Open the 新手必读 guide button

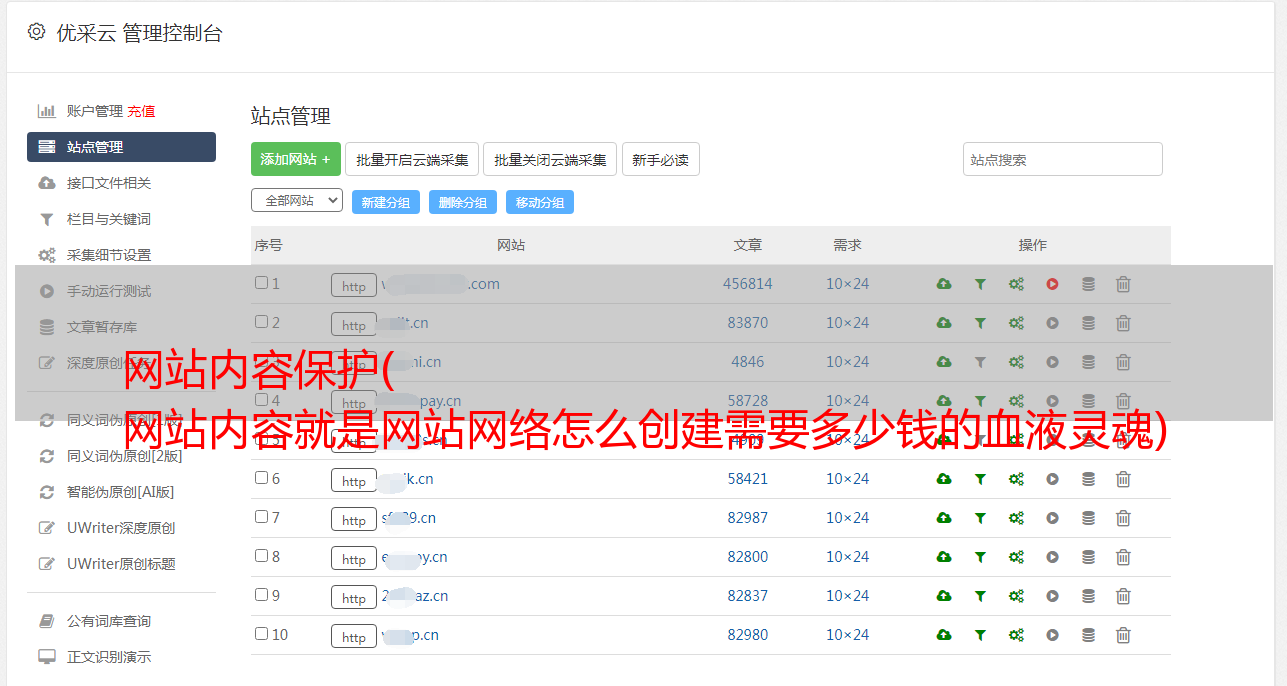660,159
